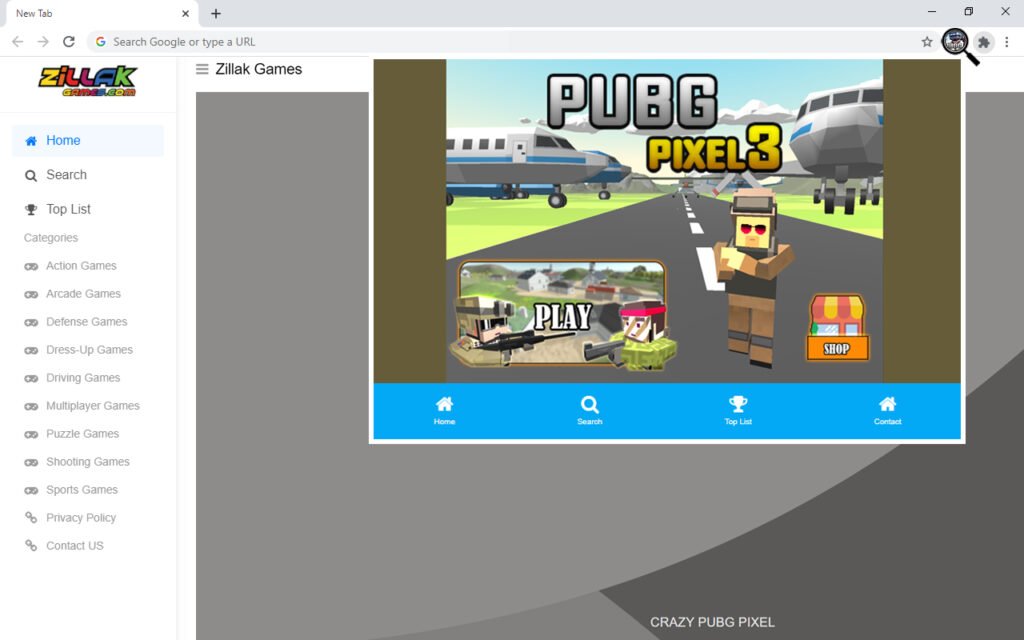Screen dimensions: 1024x640
Task: Toggle the hamburger menu beside Zillak Games
Action: [x=202, y=69]
